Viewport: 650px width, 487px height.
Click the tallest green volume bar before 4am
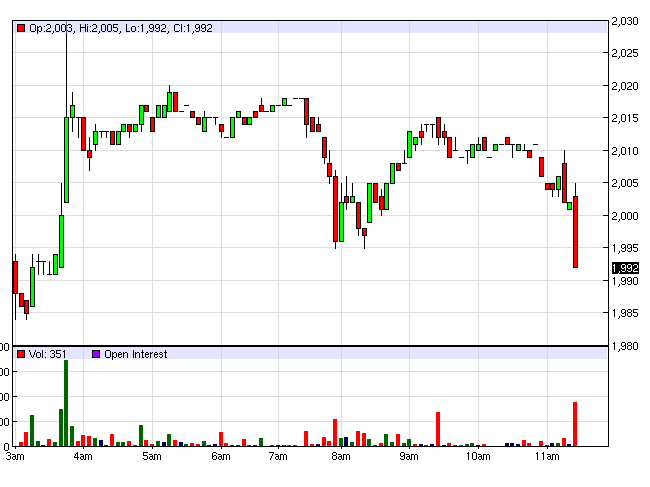pos(66,403)
